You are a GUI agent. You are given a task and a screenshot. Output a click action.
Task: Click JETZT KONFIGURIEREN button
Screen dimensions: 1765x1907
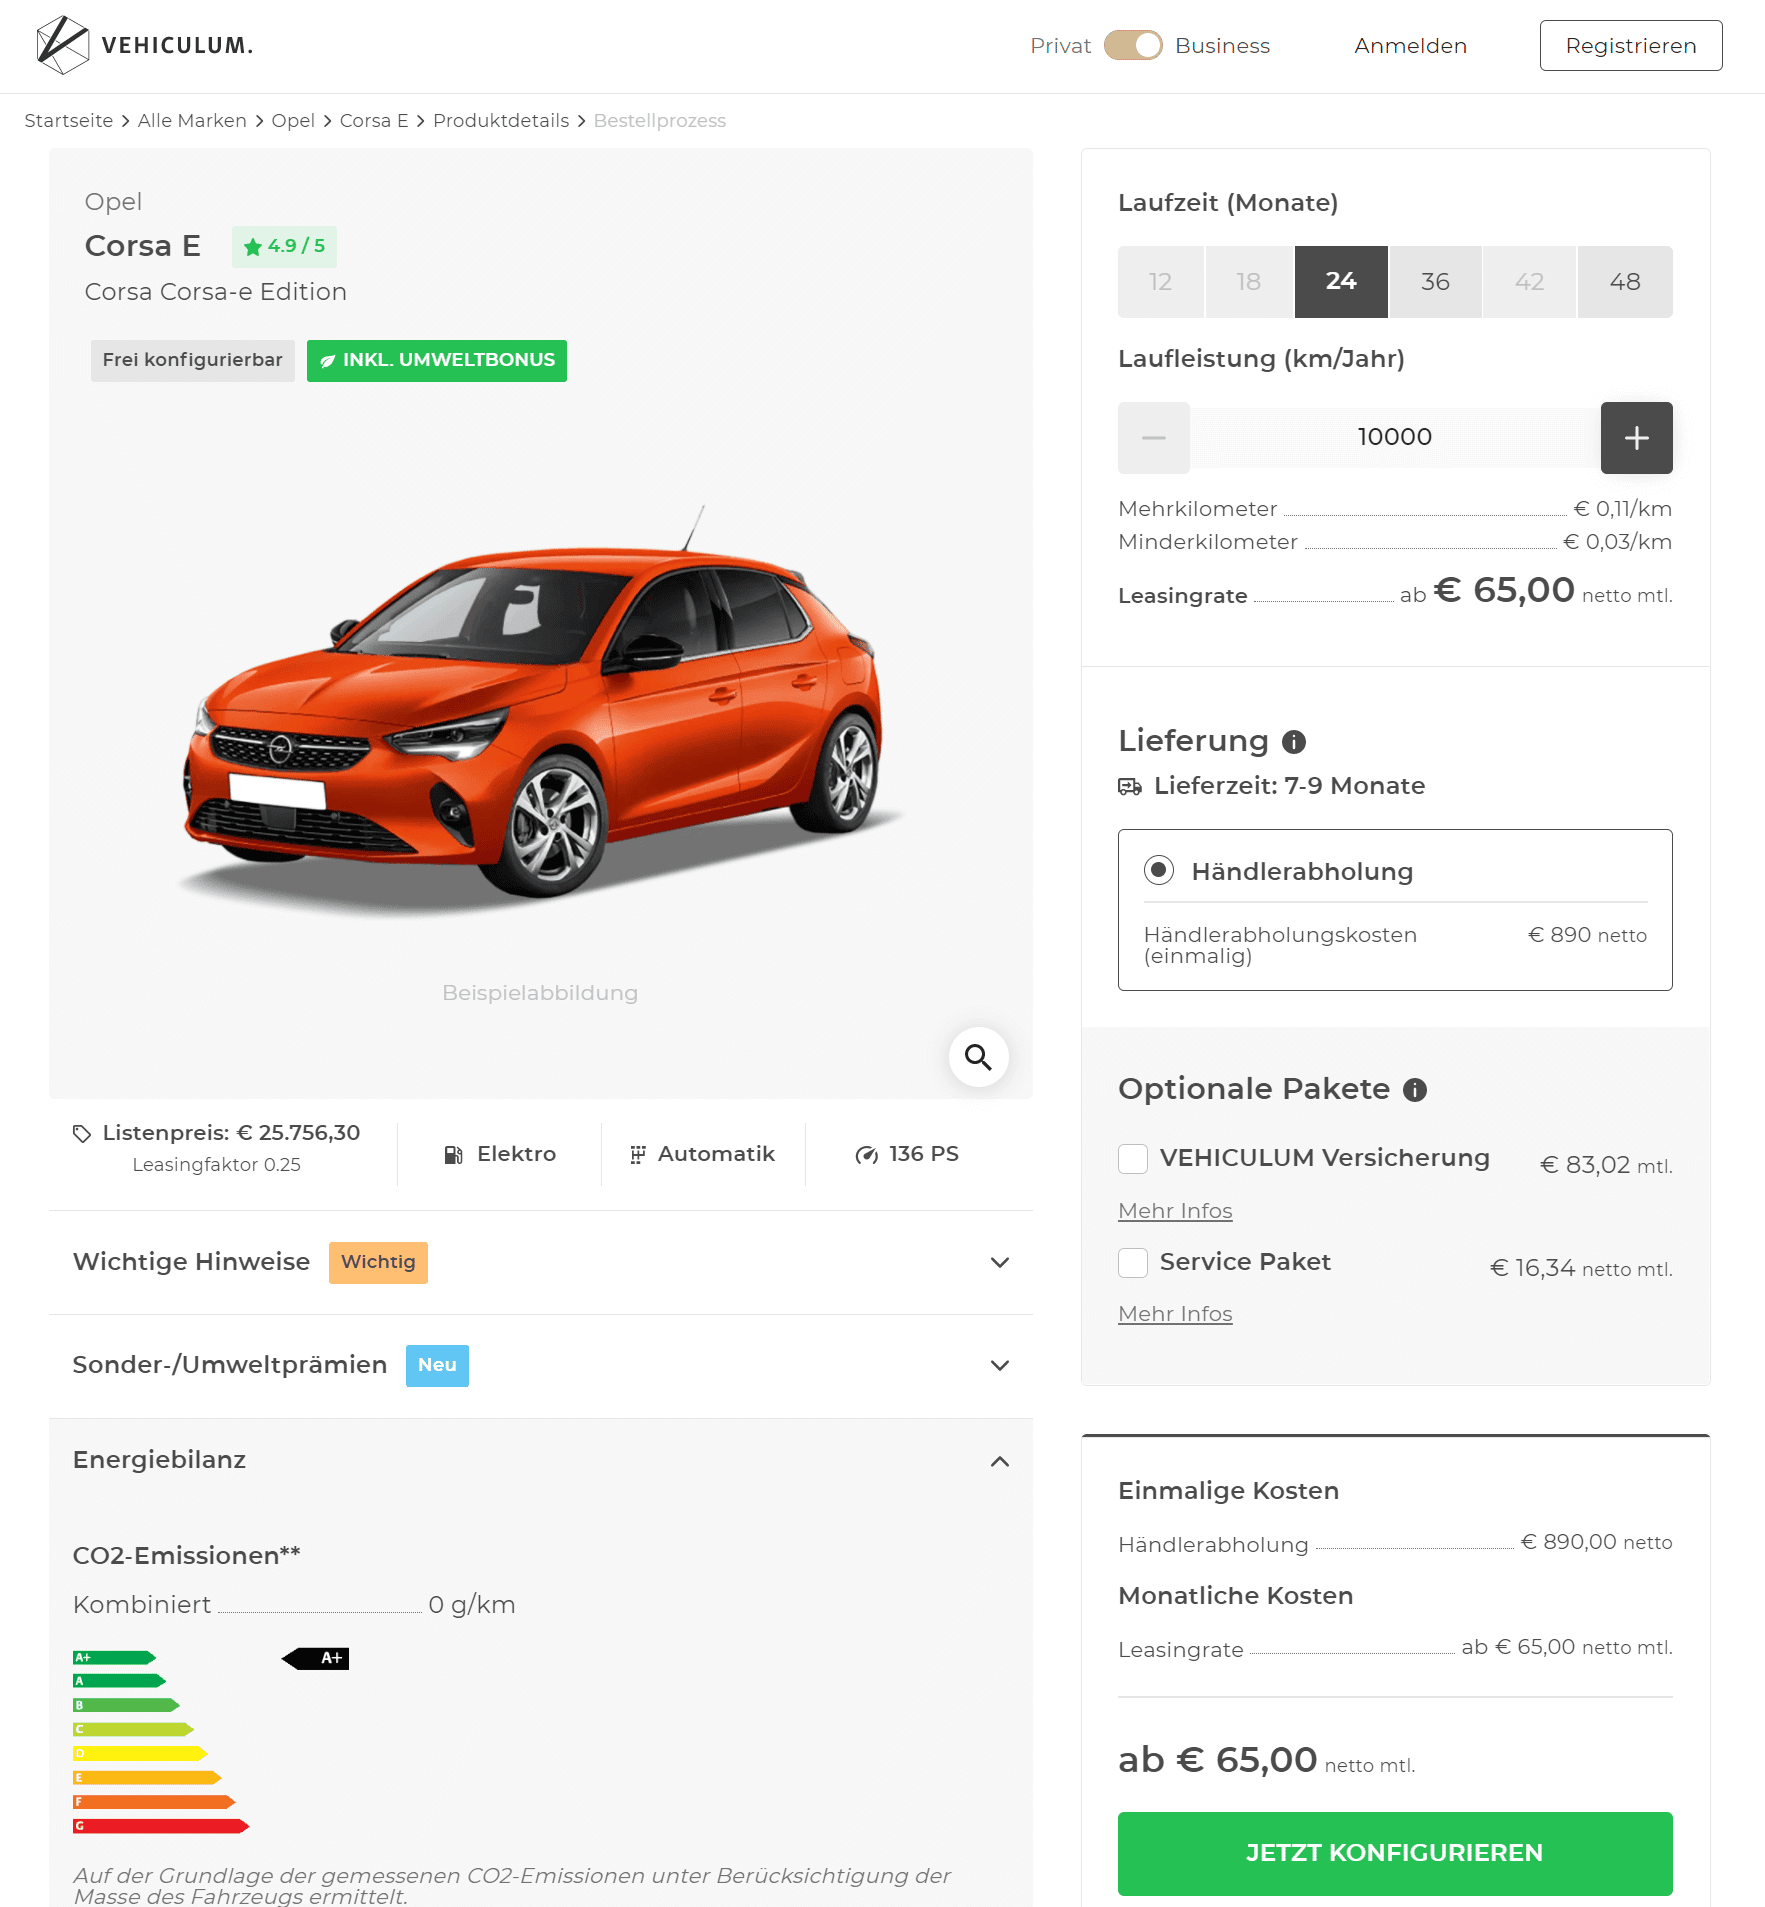(1395, 1853)
